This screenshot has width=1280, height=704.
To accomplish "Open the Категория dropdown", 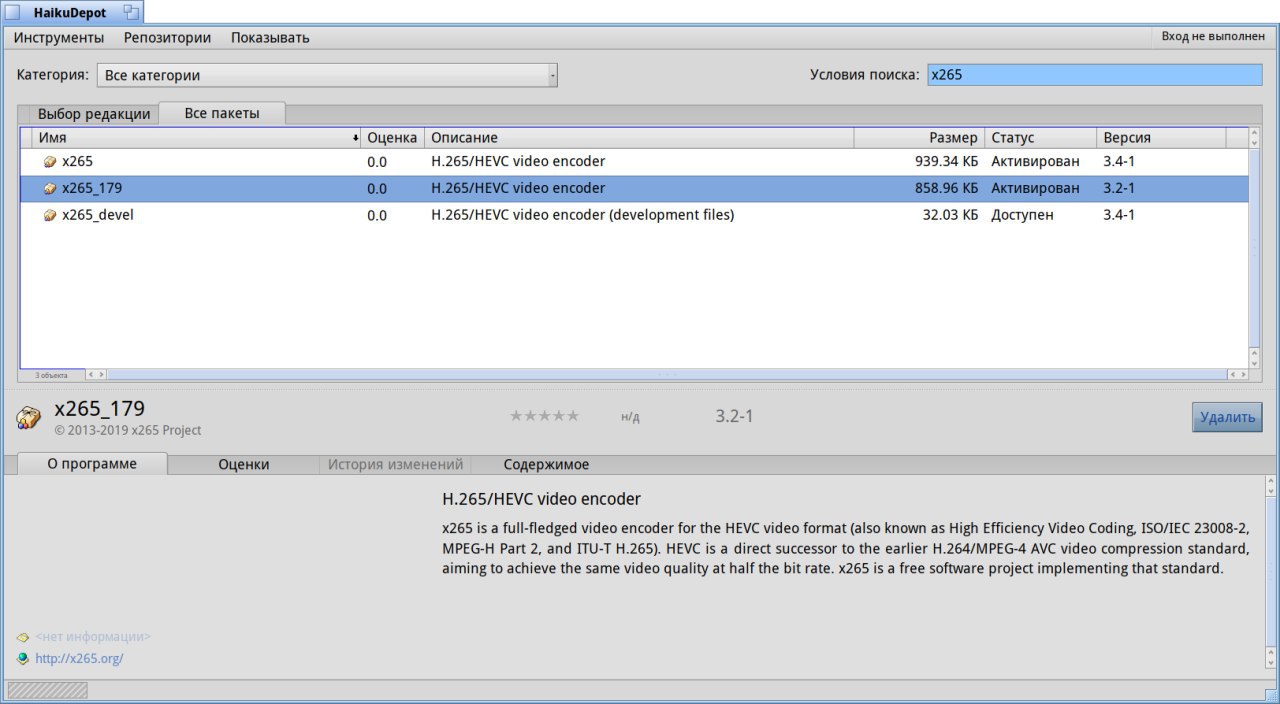I will (x=327, y=75).
